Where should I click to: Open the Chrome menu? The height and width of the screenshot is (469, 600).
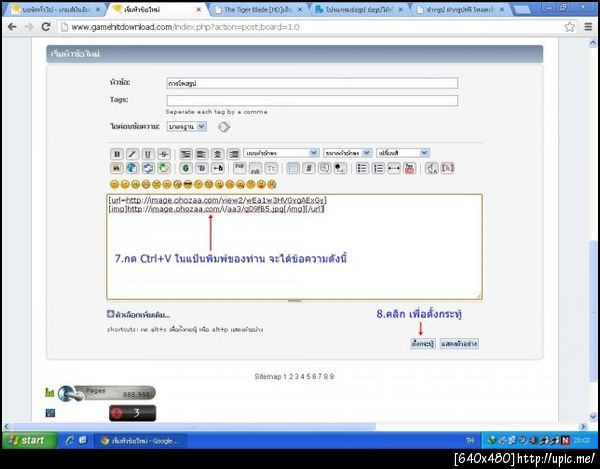point(589,27)
